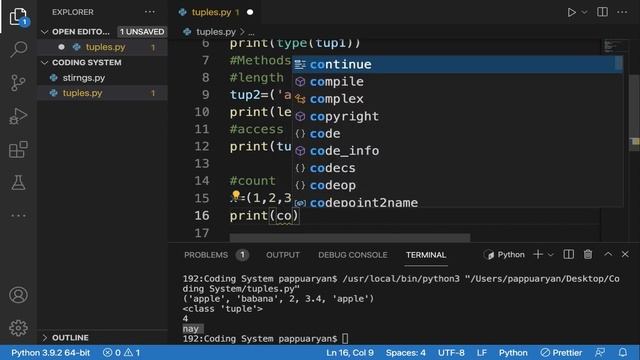Close the terminal panel
This screenshot has width=640, height=360.
tap(625, 254)
